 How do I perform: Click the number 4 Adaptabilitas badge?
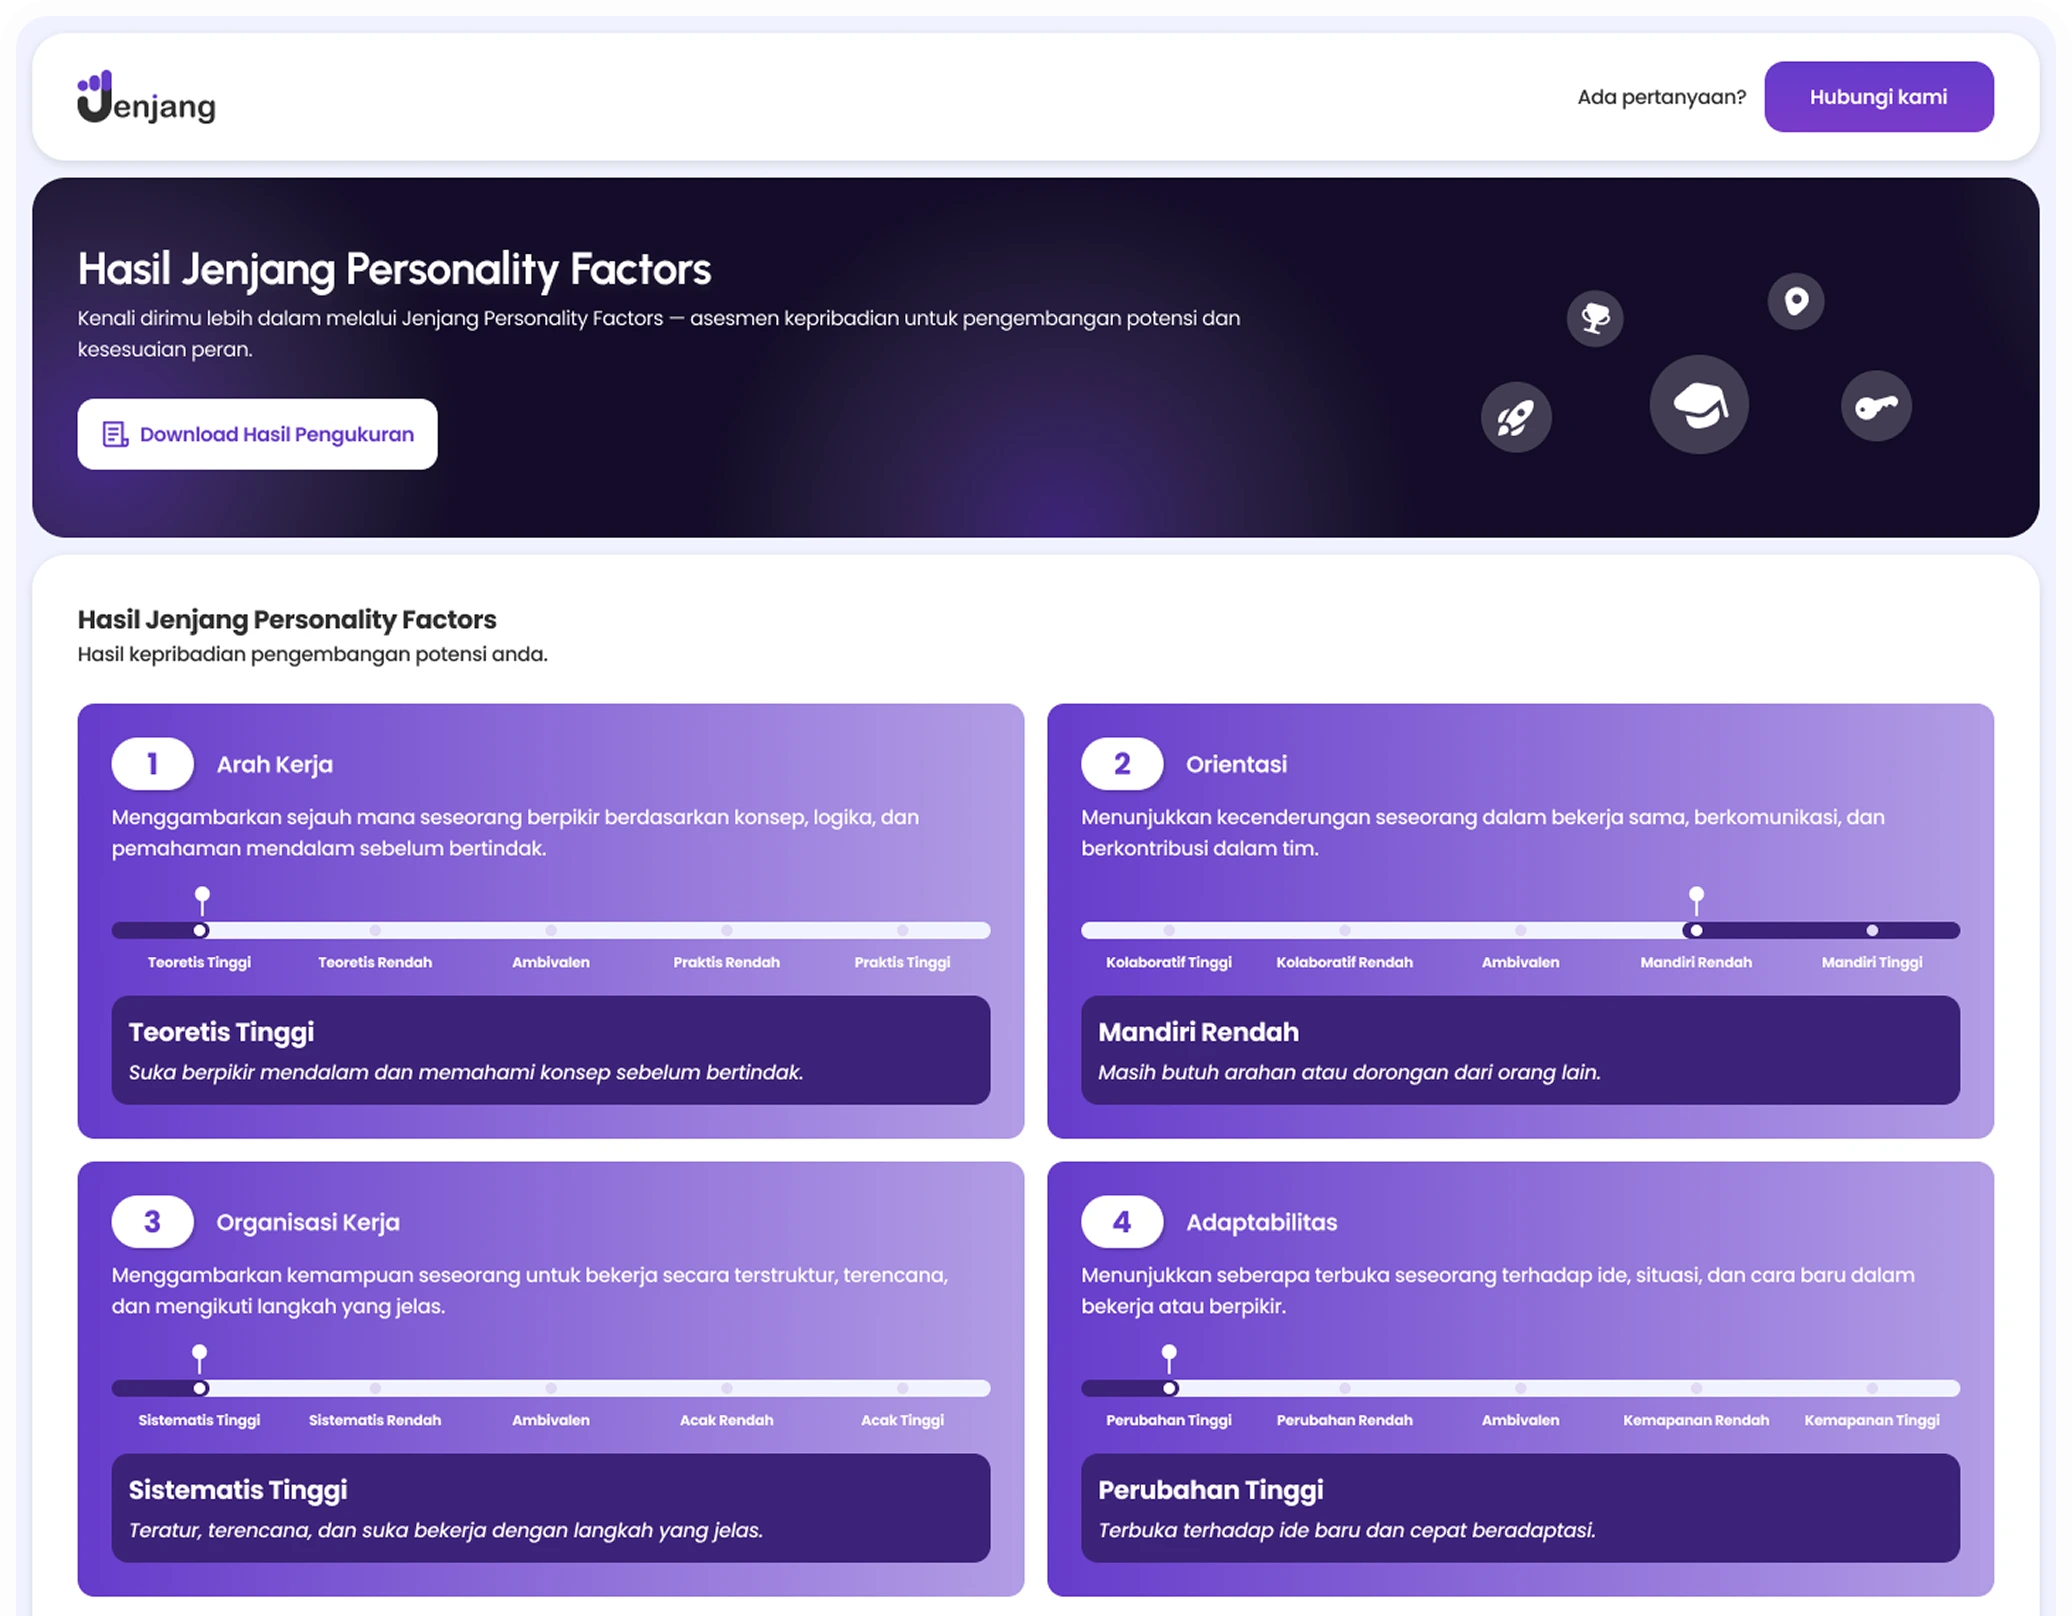1122,1222
